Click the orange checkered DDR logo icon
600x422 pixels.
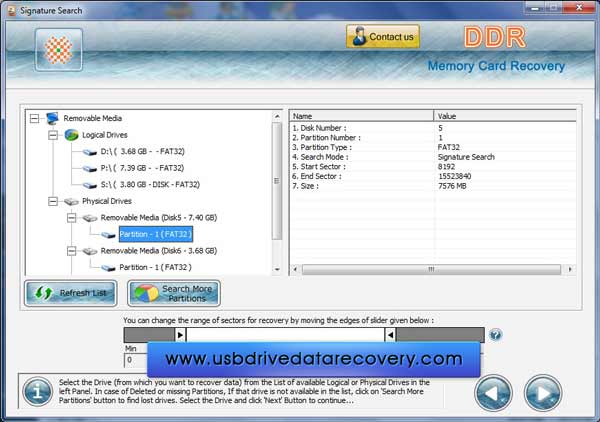[59, 50]
